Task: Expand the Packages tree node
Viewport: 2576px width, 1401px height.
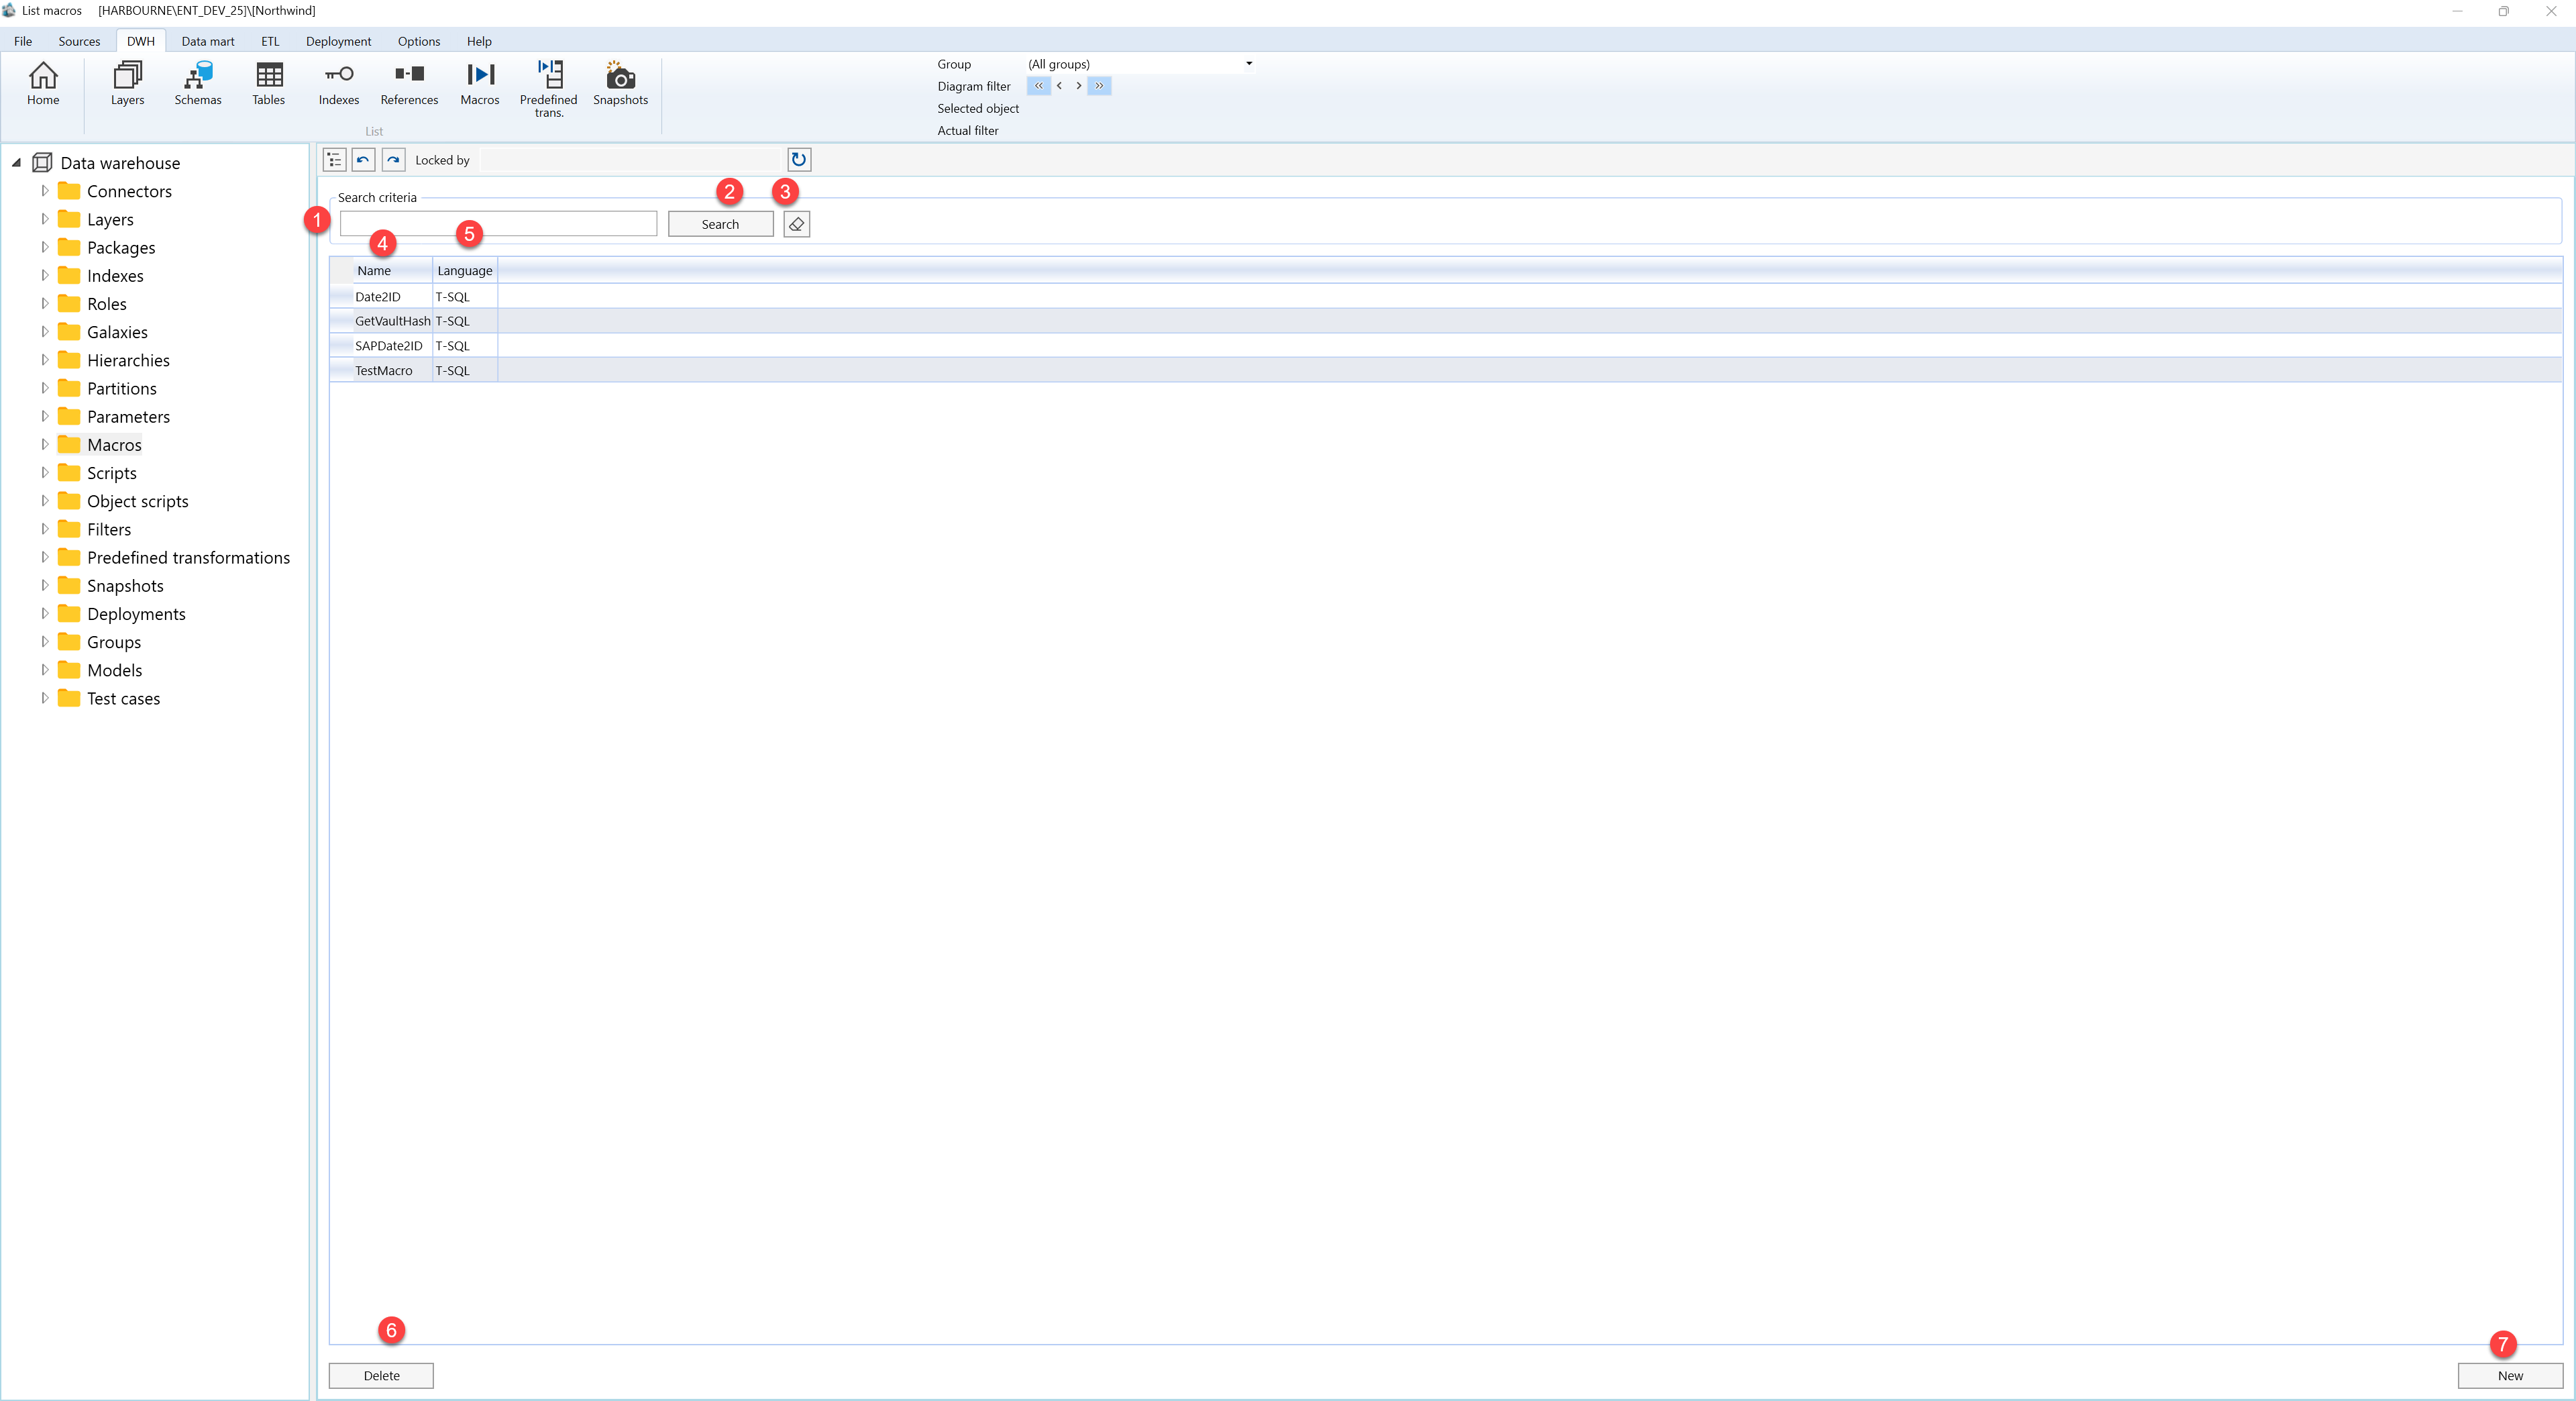Action: (44, 246)
